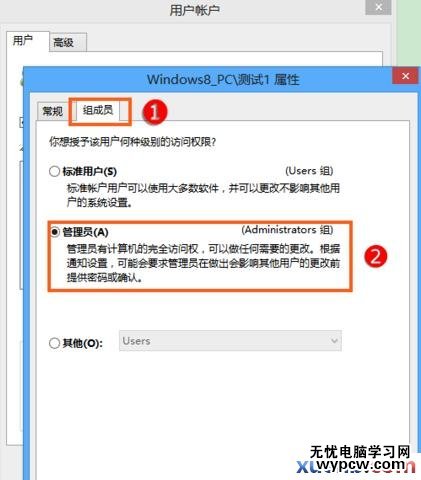Close the 测试1 属性 dialog
This screenshot has height=480, width=421.
(x=405, y=76)
